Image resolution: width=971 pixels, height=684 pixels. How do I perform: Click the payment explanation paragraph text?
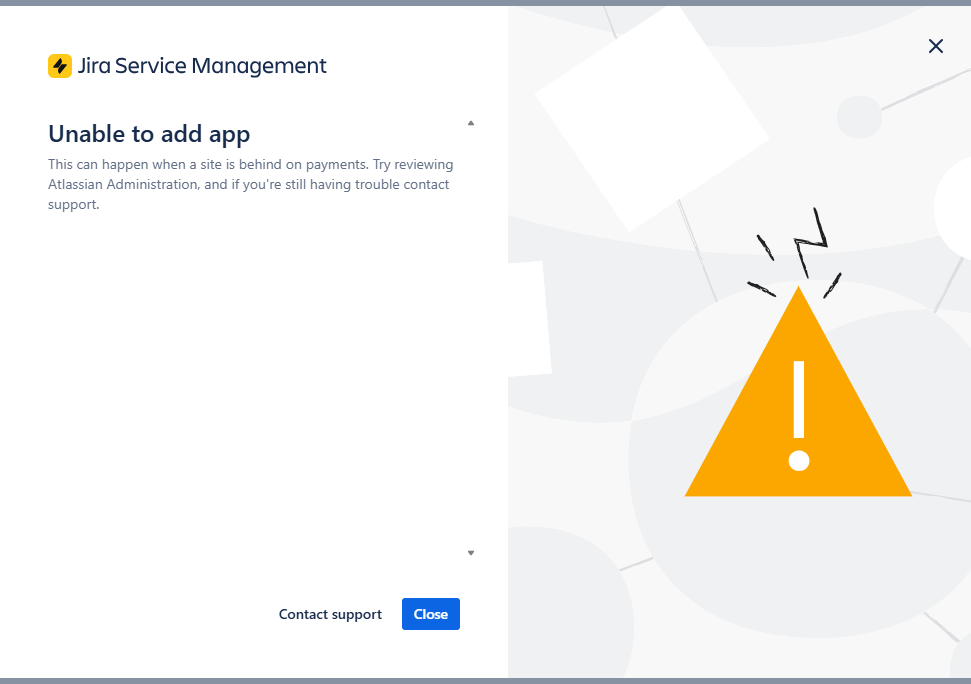251,184
